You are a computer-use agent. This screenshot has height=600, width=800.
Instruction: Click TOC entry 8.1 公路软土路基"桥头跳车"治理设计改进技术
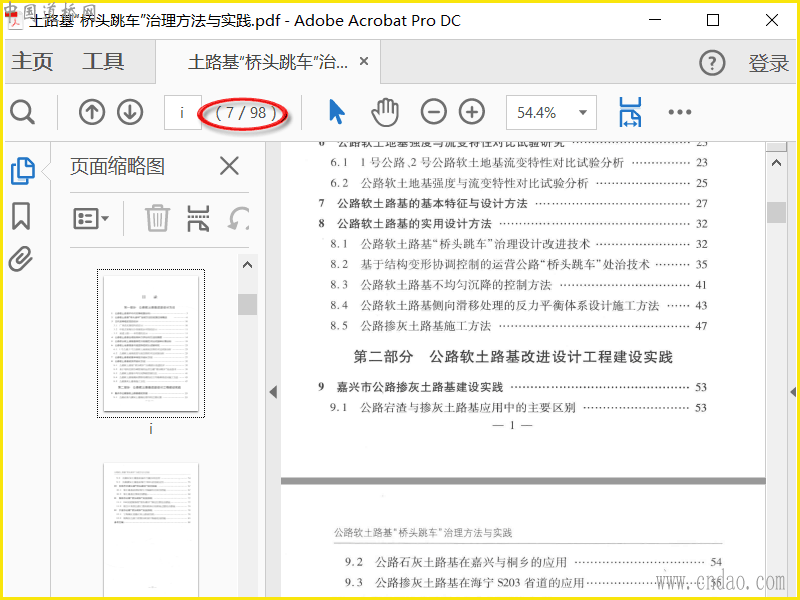[518, 244]
